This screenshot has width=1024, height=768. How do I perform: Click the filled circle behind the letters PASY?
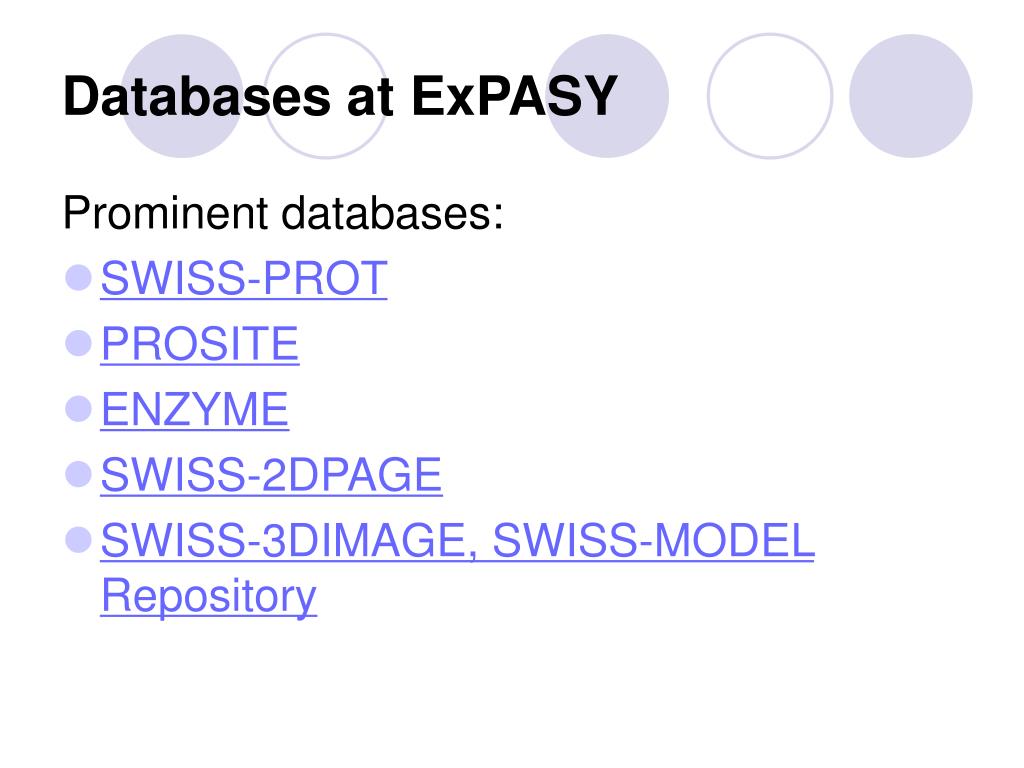click(607, 96)
